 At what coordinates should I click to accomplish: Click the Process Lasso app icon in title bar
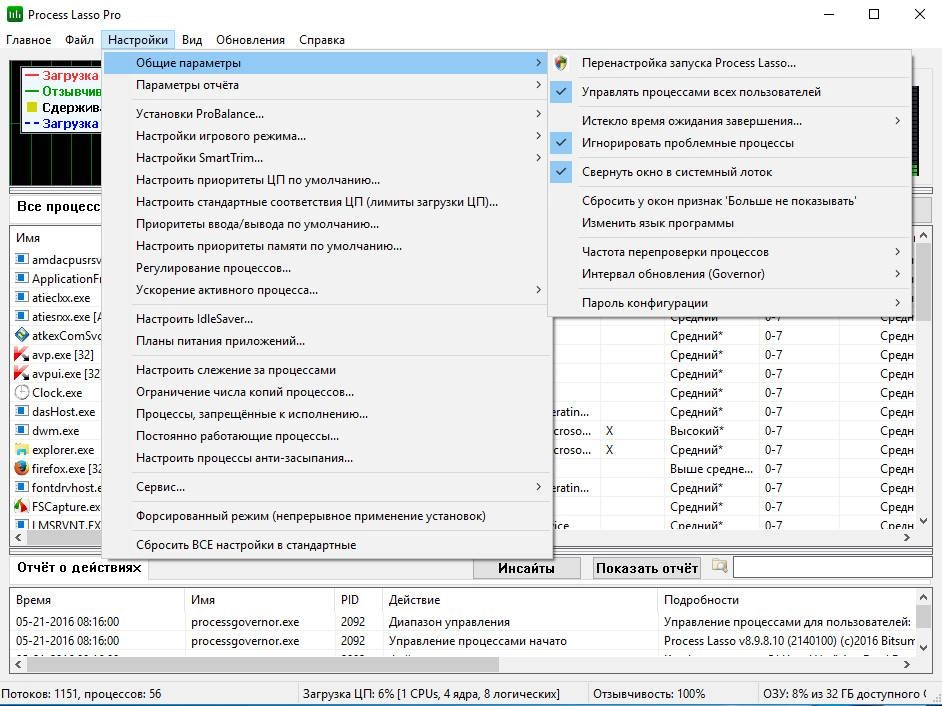(x=14, y=14)
